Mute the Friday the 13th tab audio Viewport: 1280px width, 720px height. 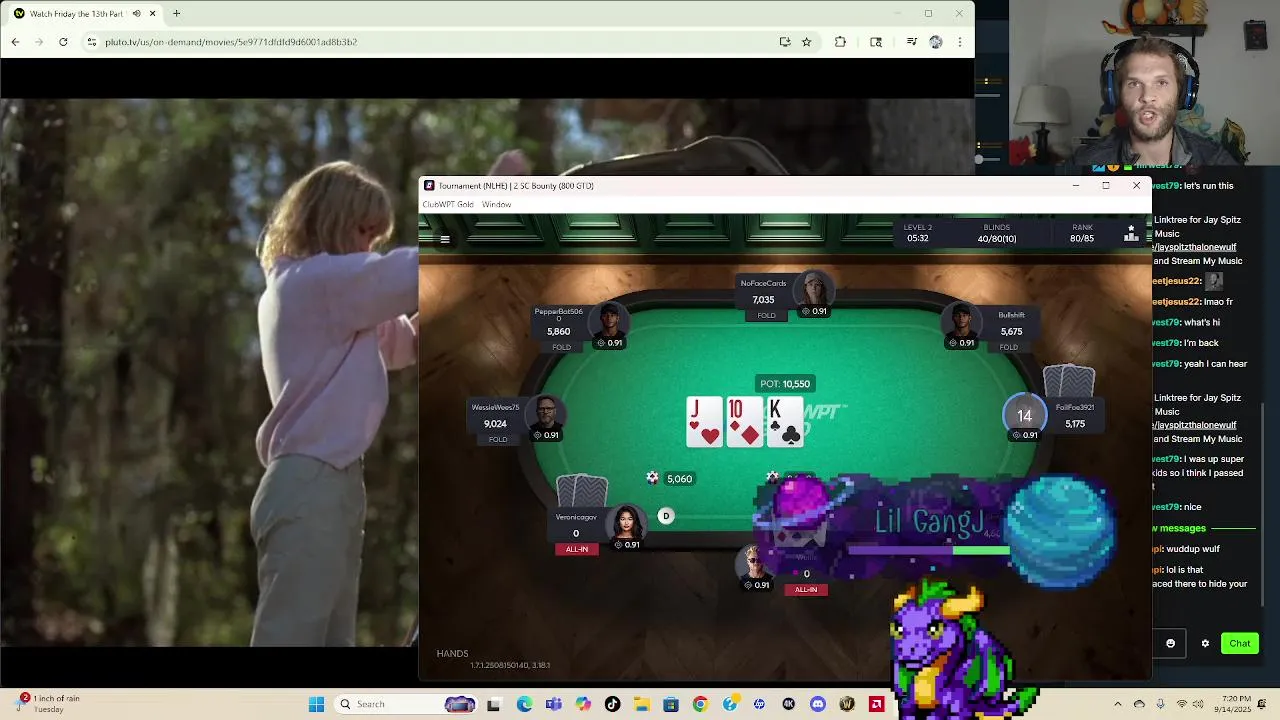tap(136, 14)
